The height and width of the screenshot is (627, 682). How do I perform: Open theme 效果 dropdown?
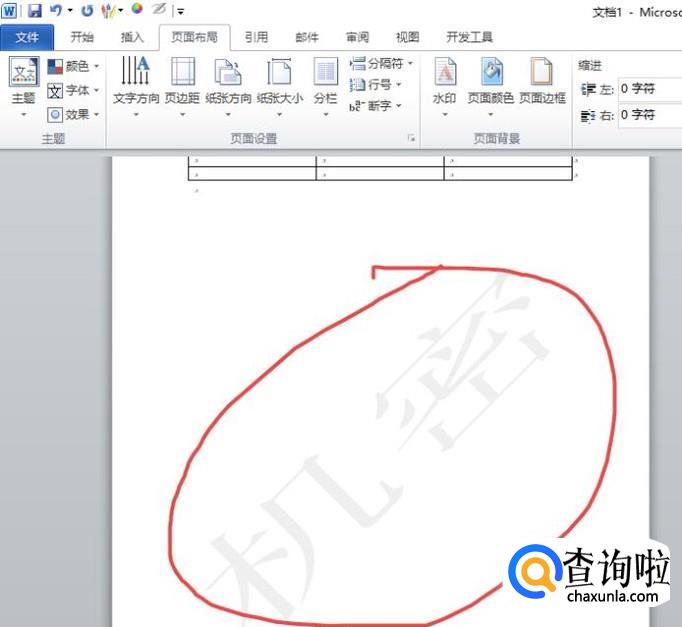73,114
